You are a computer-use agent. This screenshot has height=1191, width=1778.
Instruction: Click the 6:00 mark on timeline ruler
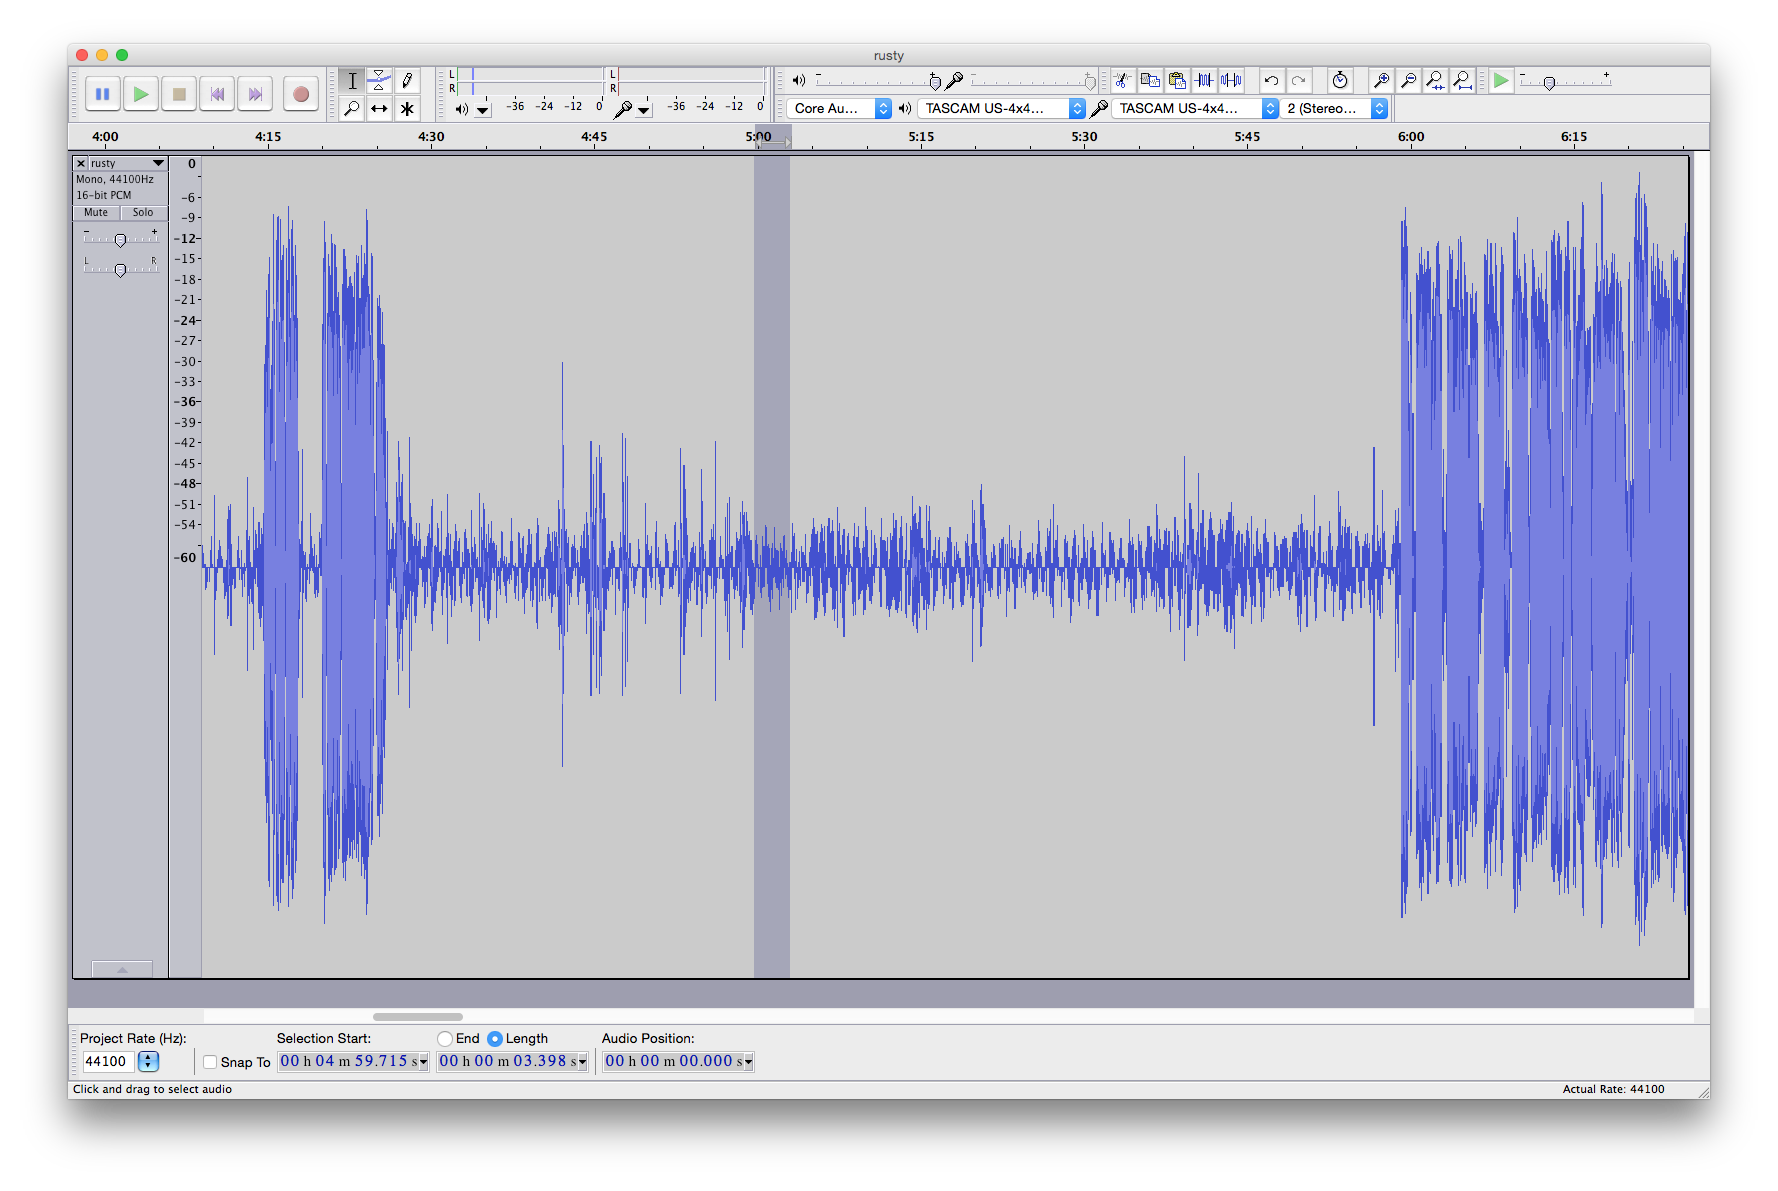[1411, 136]
